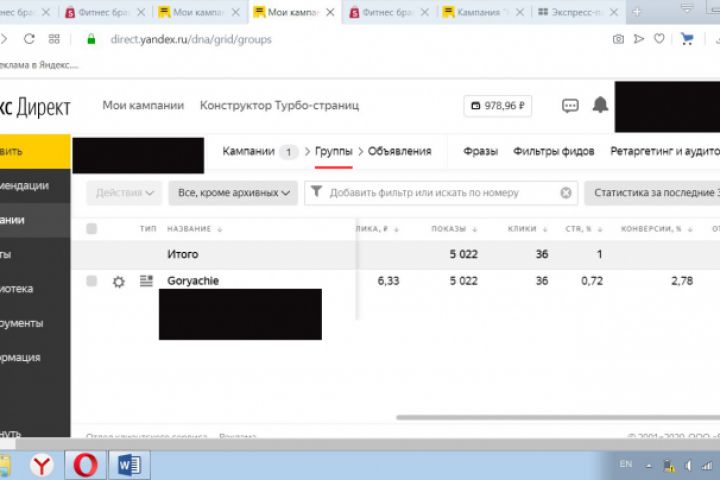Open notifications bell icon
720x480 pixels.
600,105
